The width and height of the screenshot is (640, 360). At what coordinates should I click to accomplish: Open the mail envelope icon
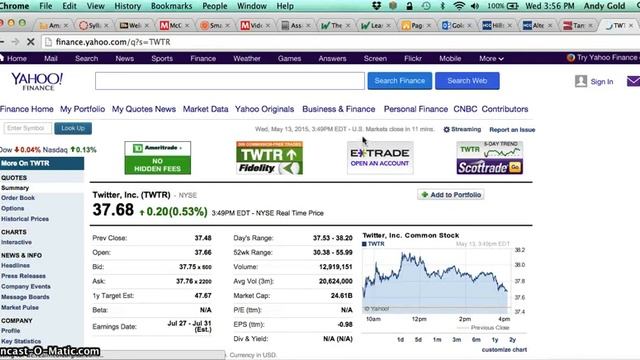point(633,81)
